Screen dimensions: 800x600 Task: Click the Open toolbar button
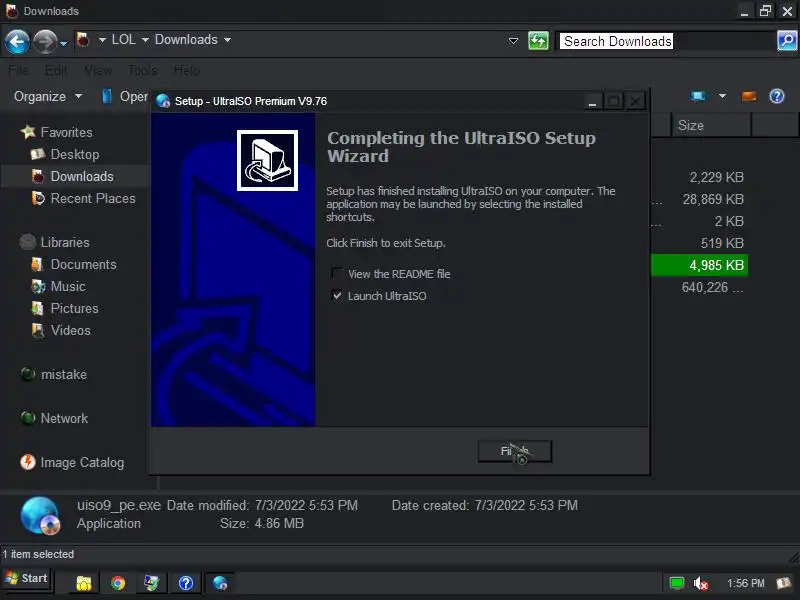[x=125, y=96]
